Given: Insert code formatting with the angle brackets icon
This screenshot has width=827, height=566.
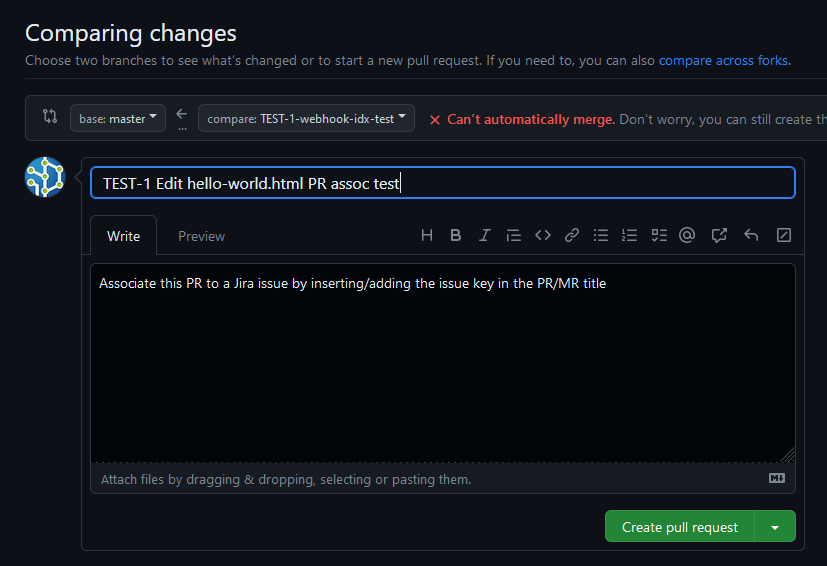Looking at the screenshot, I should (x=543, y=236).
